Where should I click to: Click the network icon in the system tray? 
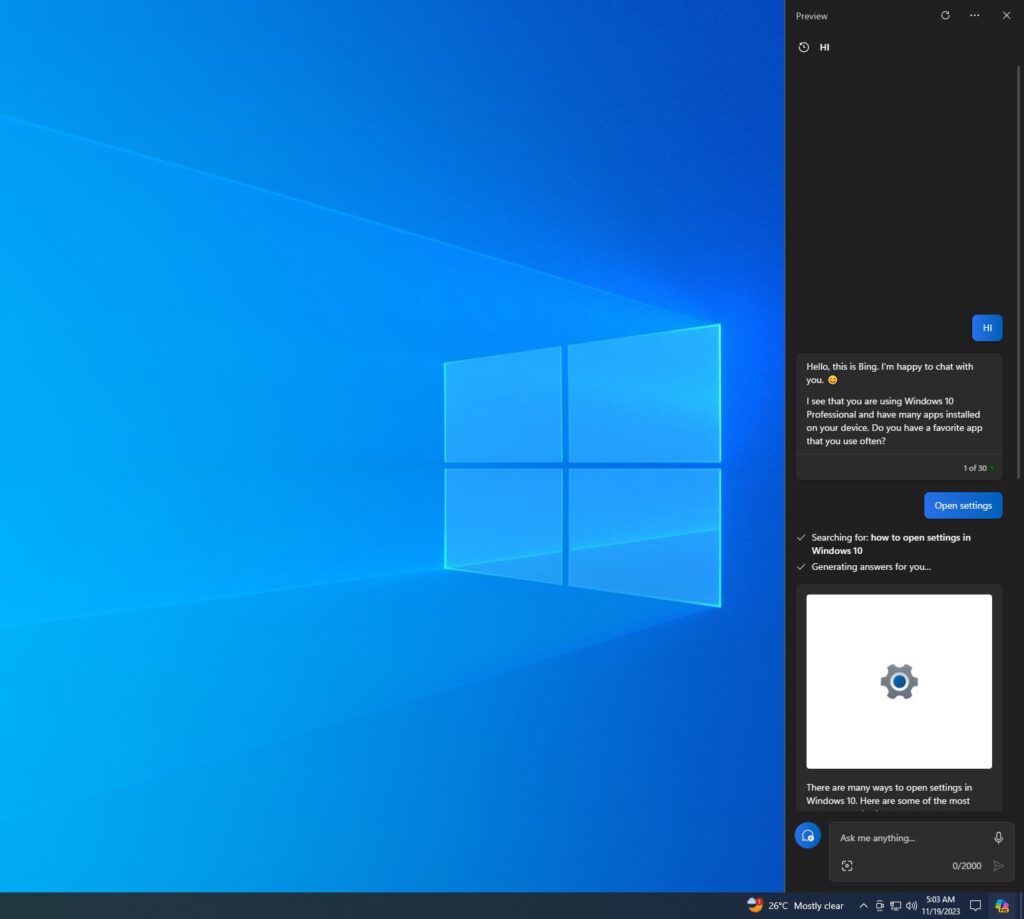click(898, 906)
